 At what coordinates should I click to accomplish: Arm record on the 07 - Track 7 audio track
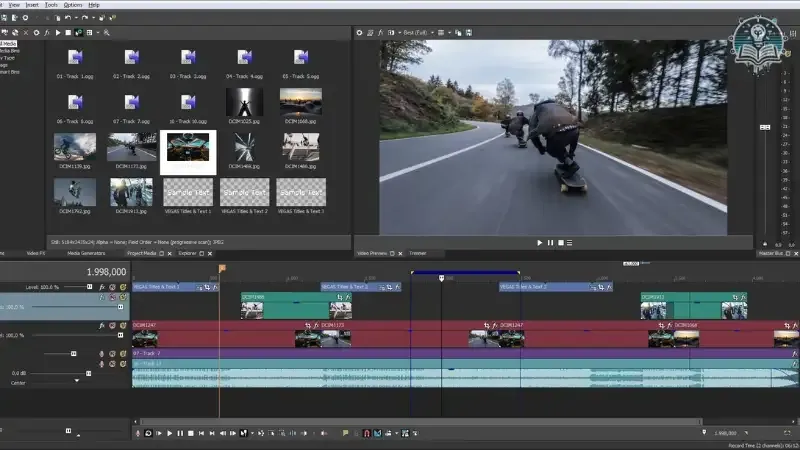(x=102, y=354)
